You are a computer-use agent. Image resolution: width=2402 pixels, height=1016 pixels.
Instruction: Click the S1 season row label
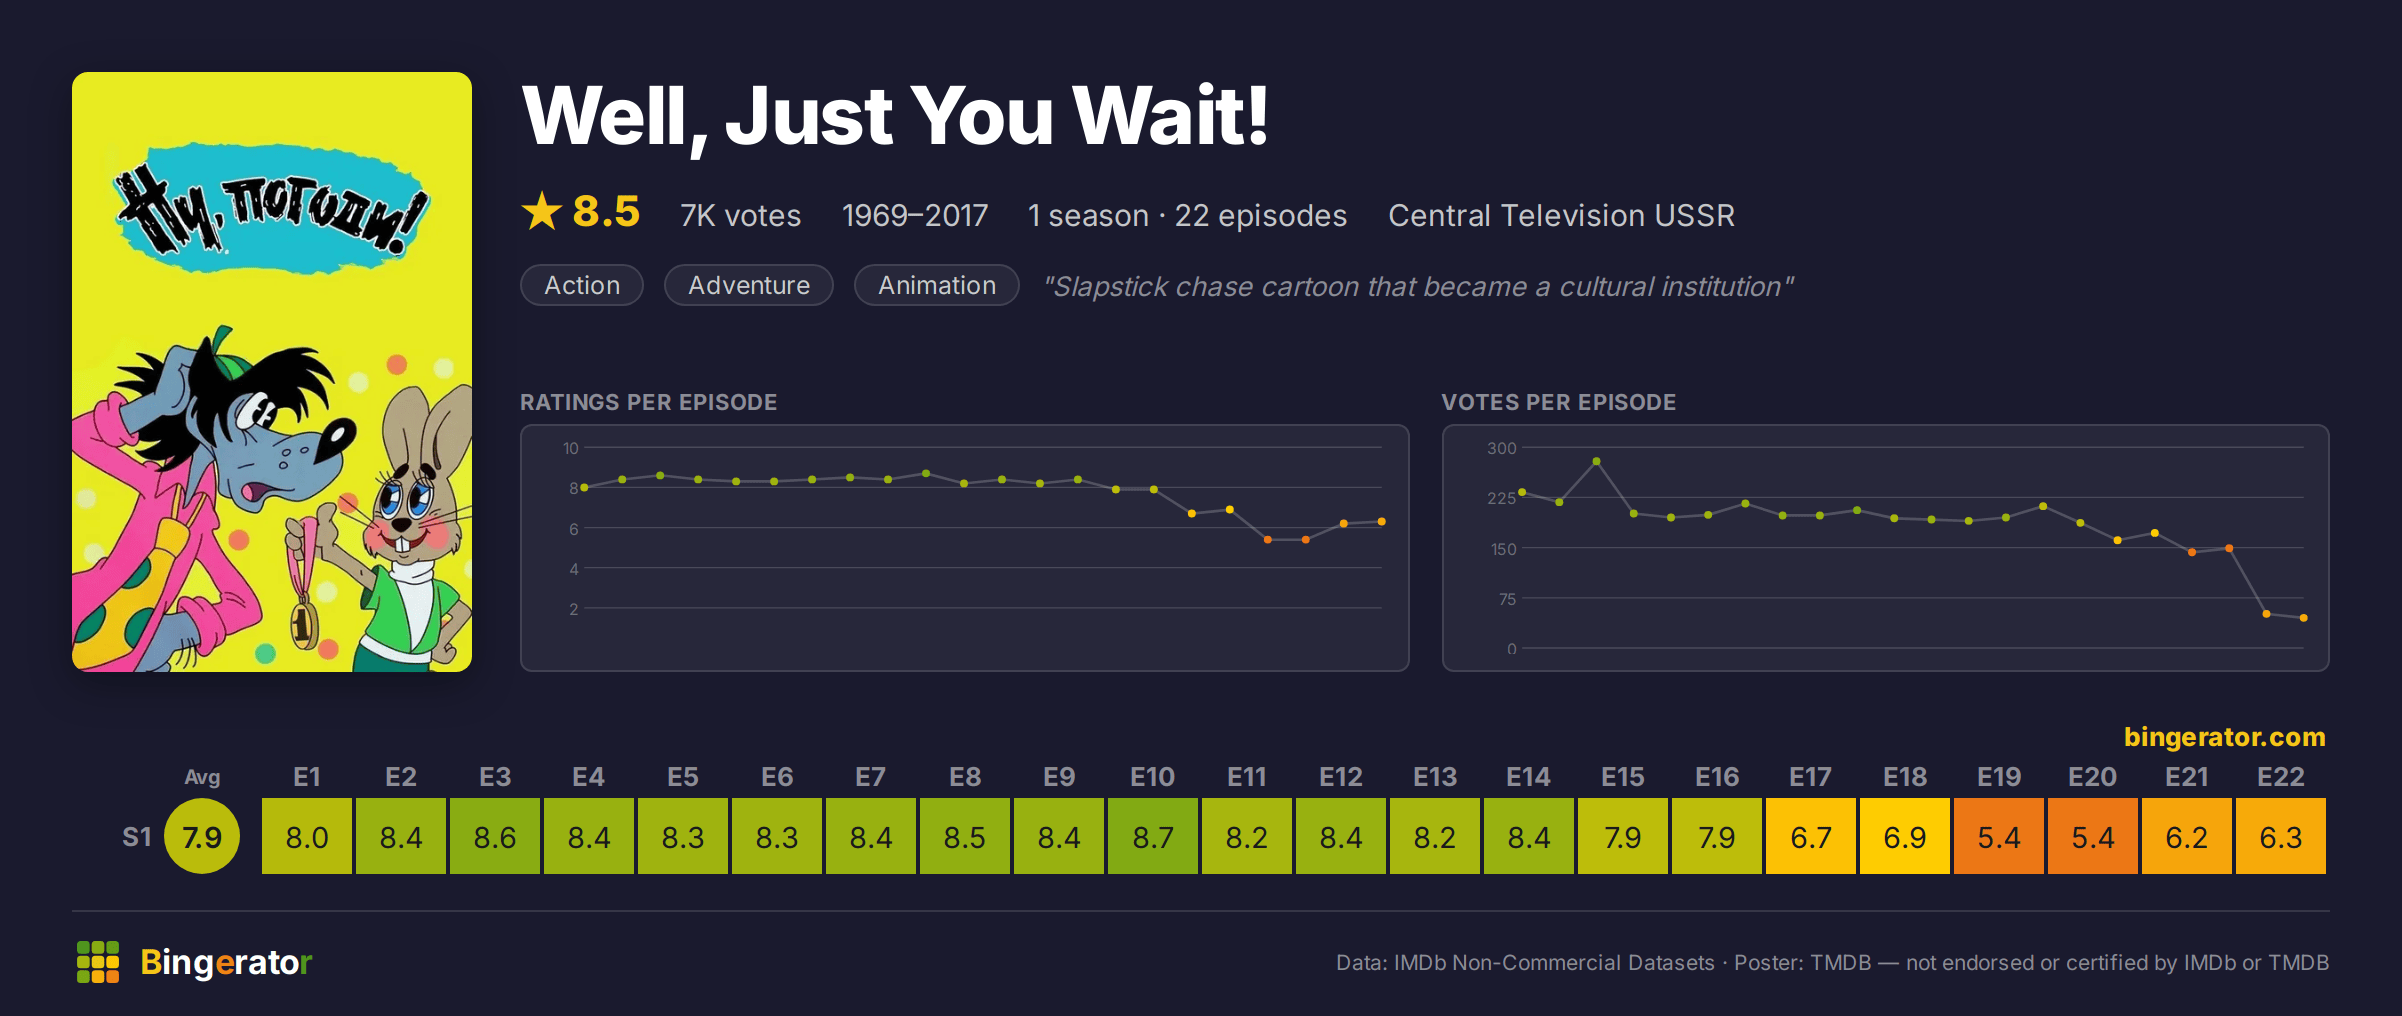(x=137, y=837)
